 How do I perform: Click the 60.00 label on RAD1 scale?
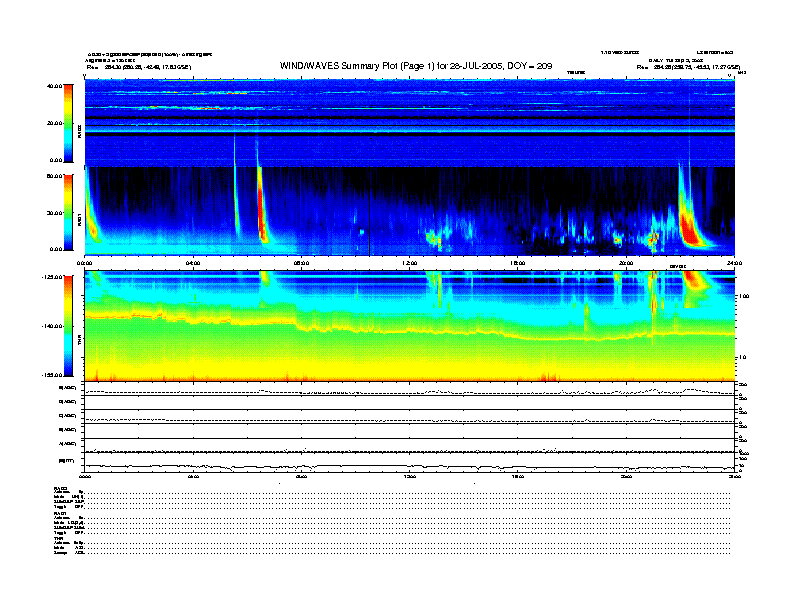pos(54,176)
